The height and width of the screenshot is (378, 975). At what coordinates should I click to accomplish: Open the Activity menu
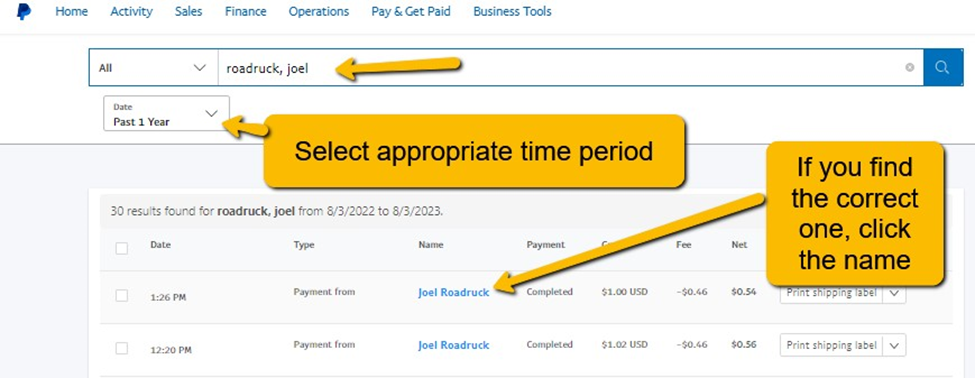tap(131, 12)
